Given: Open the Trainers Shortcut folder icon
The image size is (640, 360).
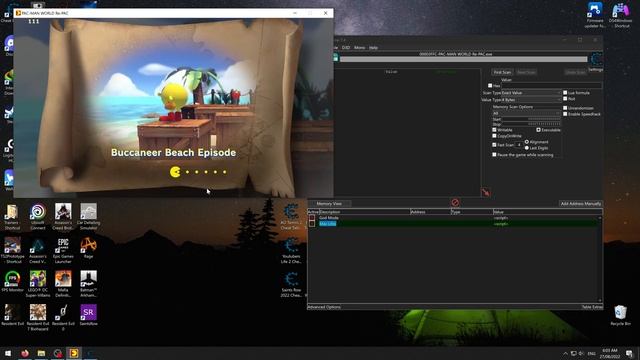Looking at the screenshot, I should tap(12, 216).
